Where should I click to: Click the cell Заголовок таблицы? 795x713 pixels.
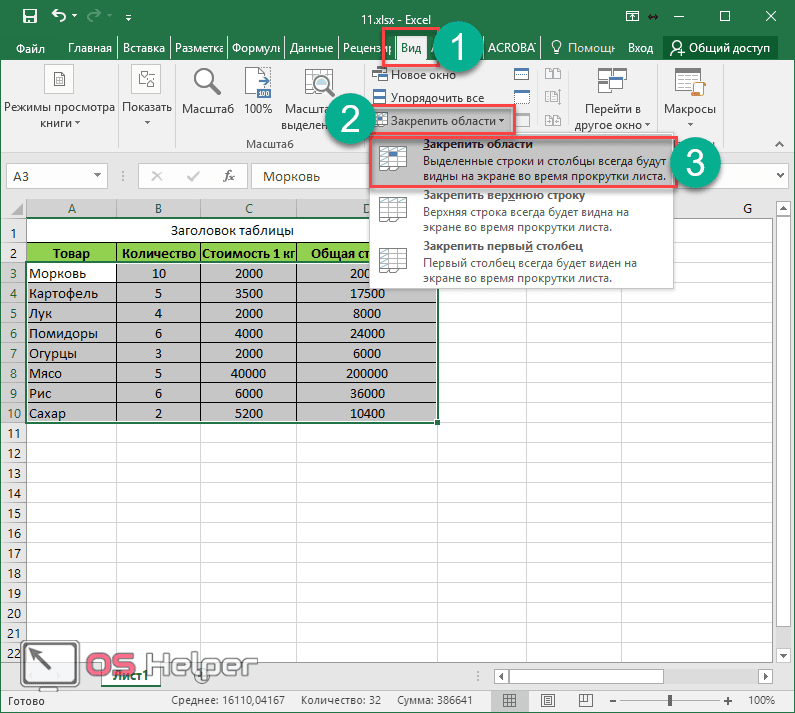pyautogui.click(x=232, y=231)
